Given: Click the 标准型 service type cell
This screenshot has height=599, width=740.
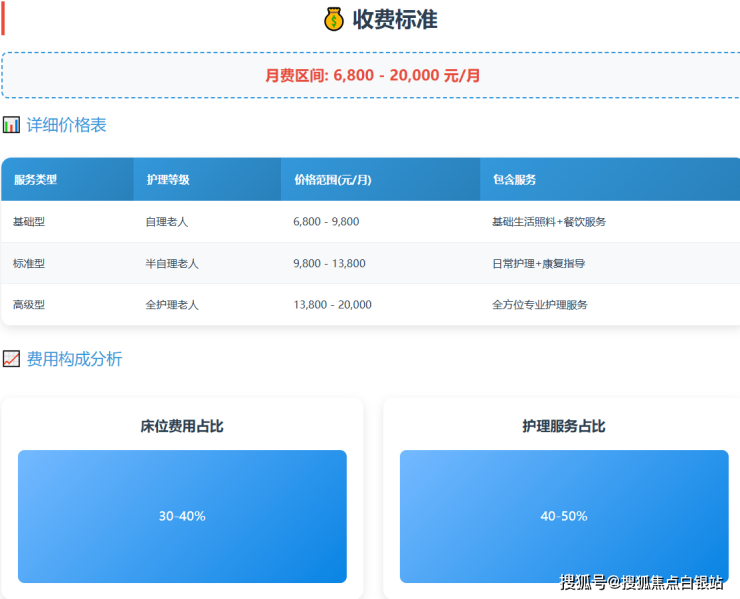Looking at the screenshot, I should tap(29, 264).
